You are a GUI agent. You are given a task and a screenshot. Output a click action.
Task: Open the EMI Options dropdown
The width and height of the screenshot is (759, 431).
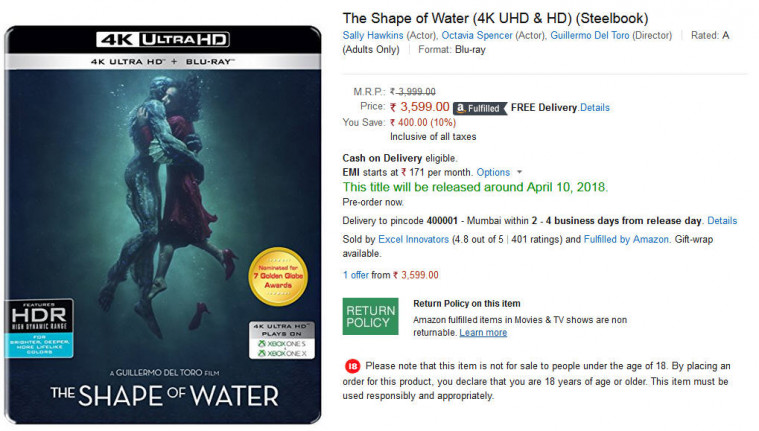click(498, 172)
